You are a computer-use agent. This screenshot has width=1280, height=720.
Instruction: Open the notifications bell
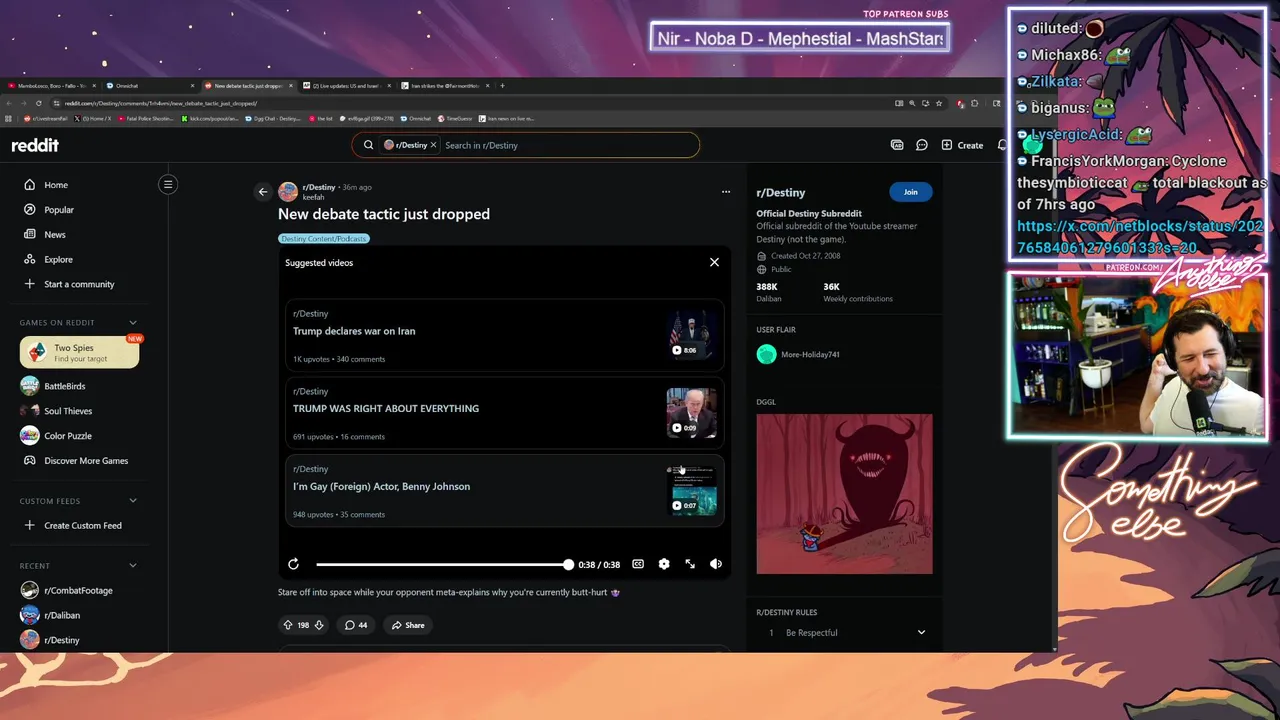coord(1003,145)
